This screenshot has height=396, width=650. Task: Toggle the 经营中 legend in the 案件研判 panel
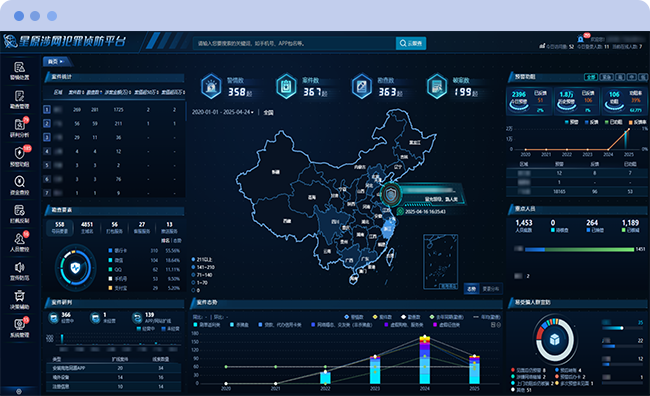[146, 328]
